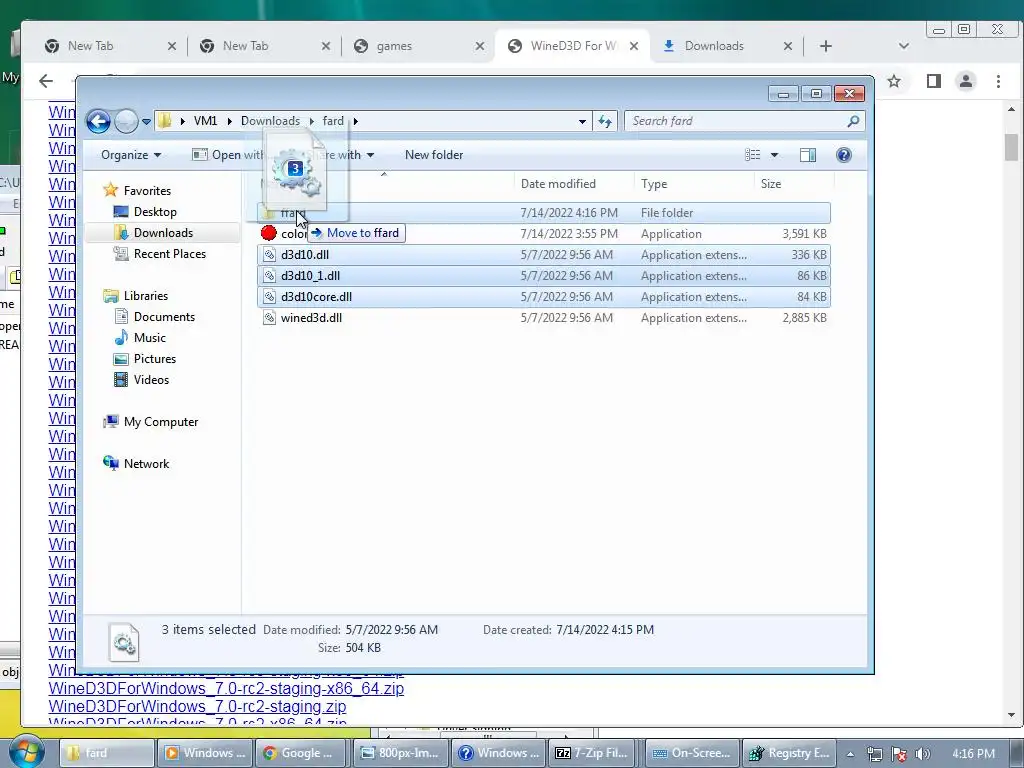1024x768 pixels.
Task: Click the search magnifier icon
Action: [853, 121]
